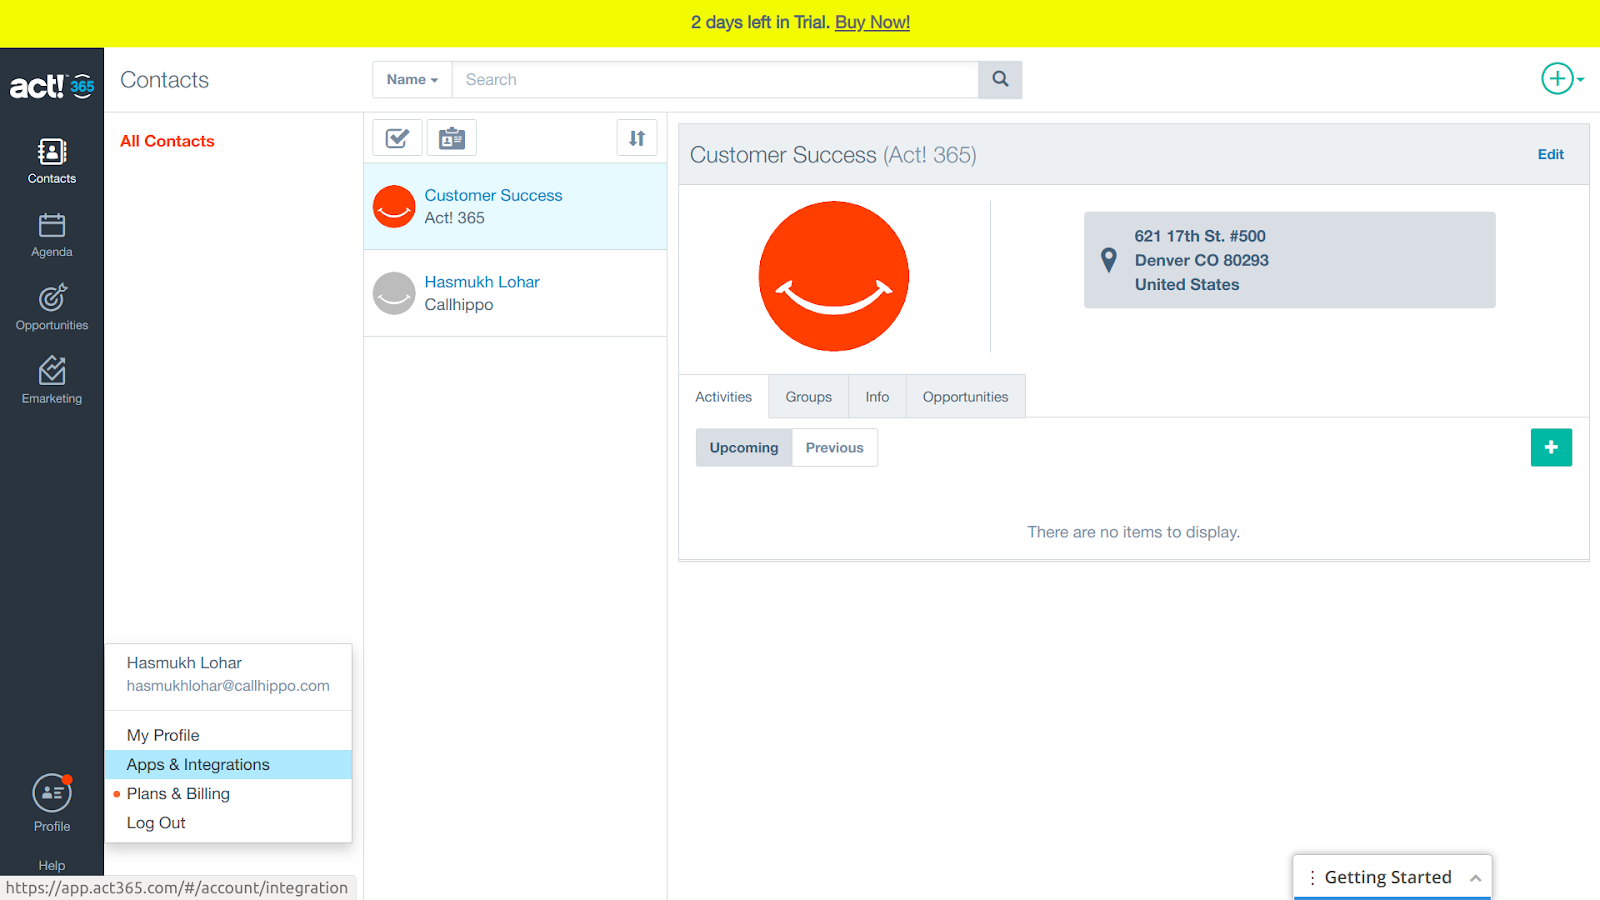Click the magnifier search button
The width and height of the screenshot is (1600, 900).
click(x=1000, y=79)
